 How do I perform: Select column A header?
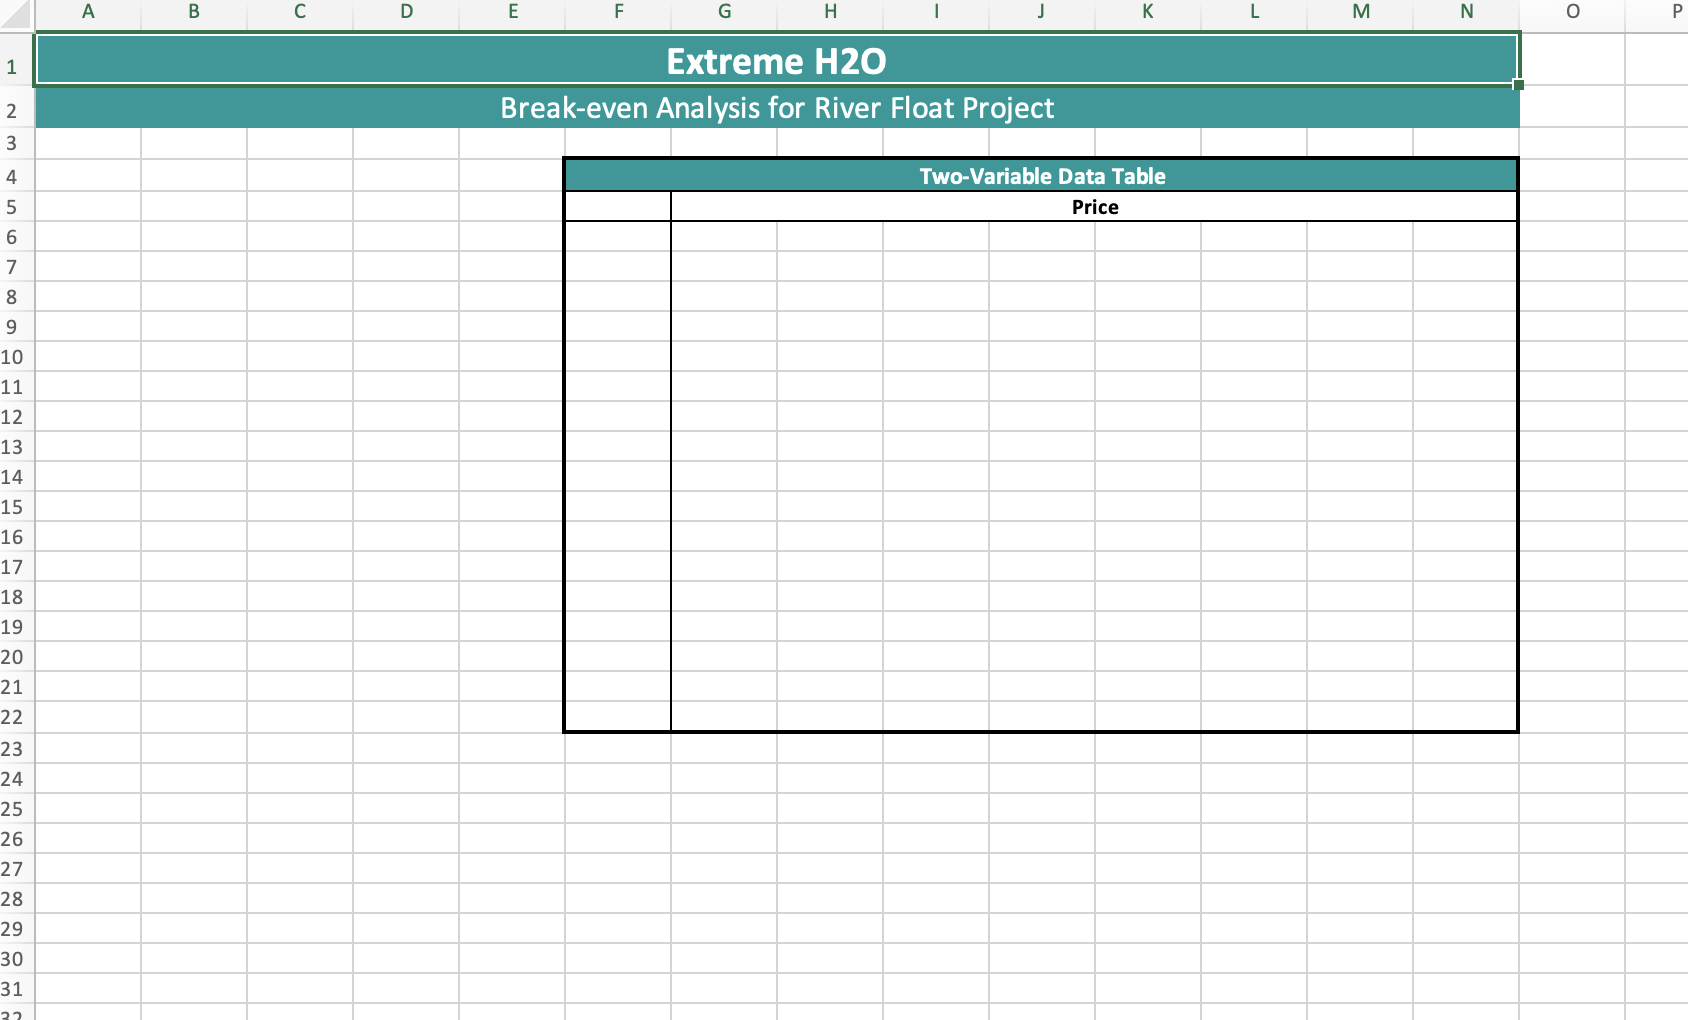(88, 12)
